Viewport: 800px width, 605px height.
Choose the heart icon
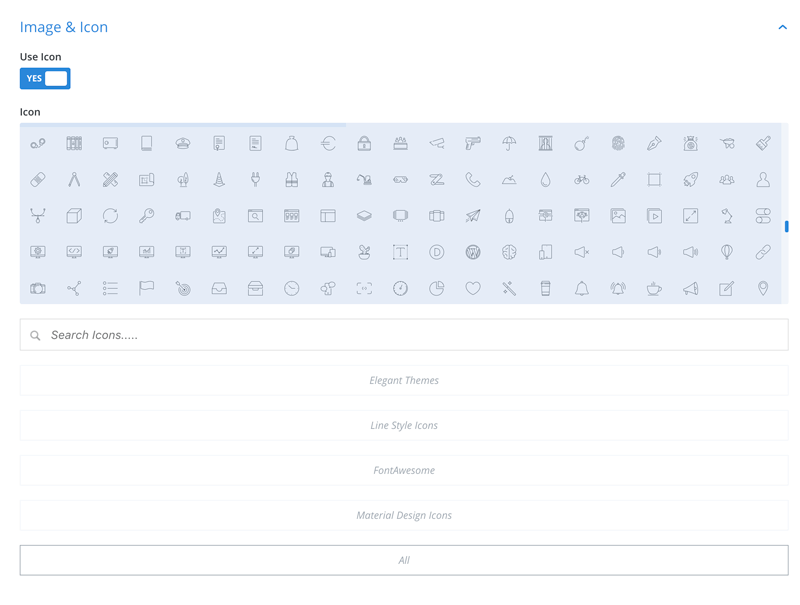click(473, 288)
